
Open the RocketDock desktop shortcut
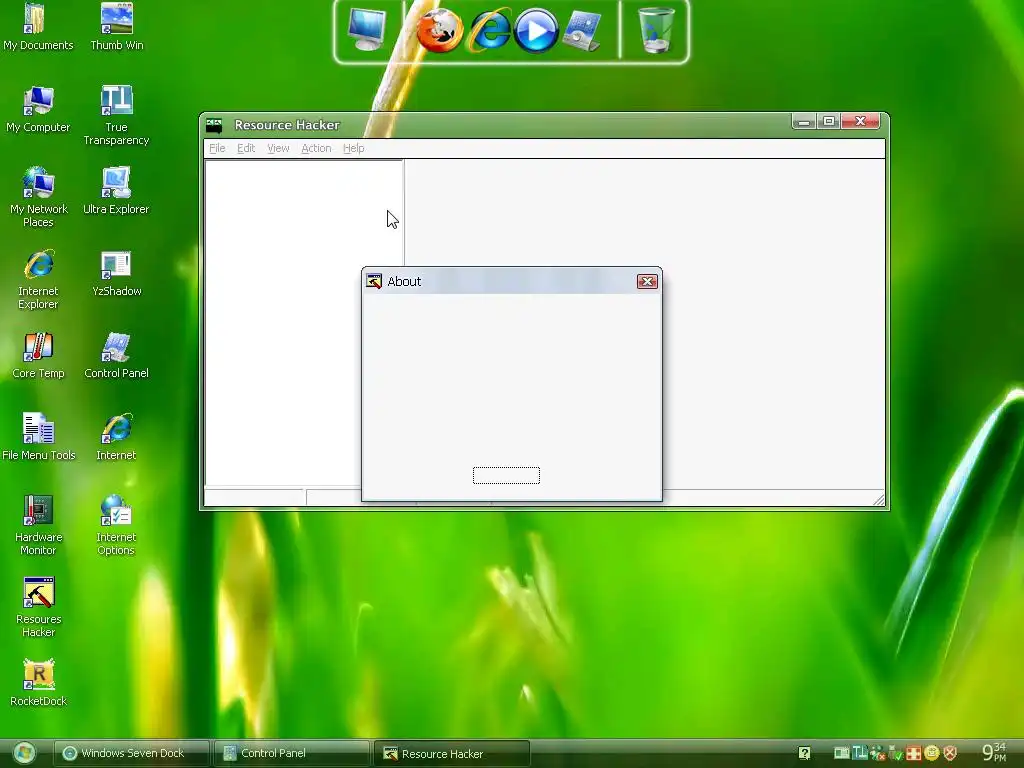coord(38,683)
